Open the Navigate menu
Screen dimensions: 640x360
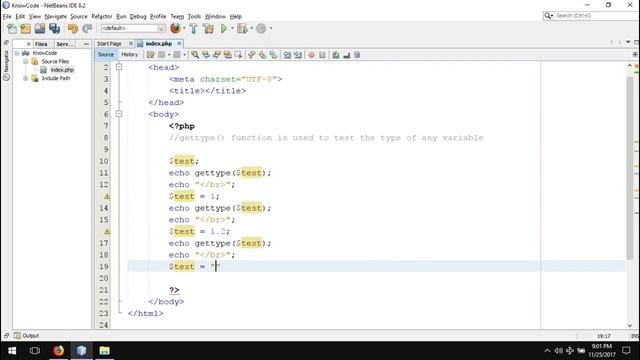pyautogui.click(x=56, y=16)
